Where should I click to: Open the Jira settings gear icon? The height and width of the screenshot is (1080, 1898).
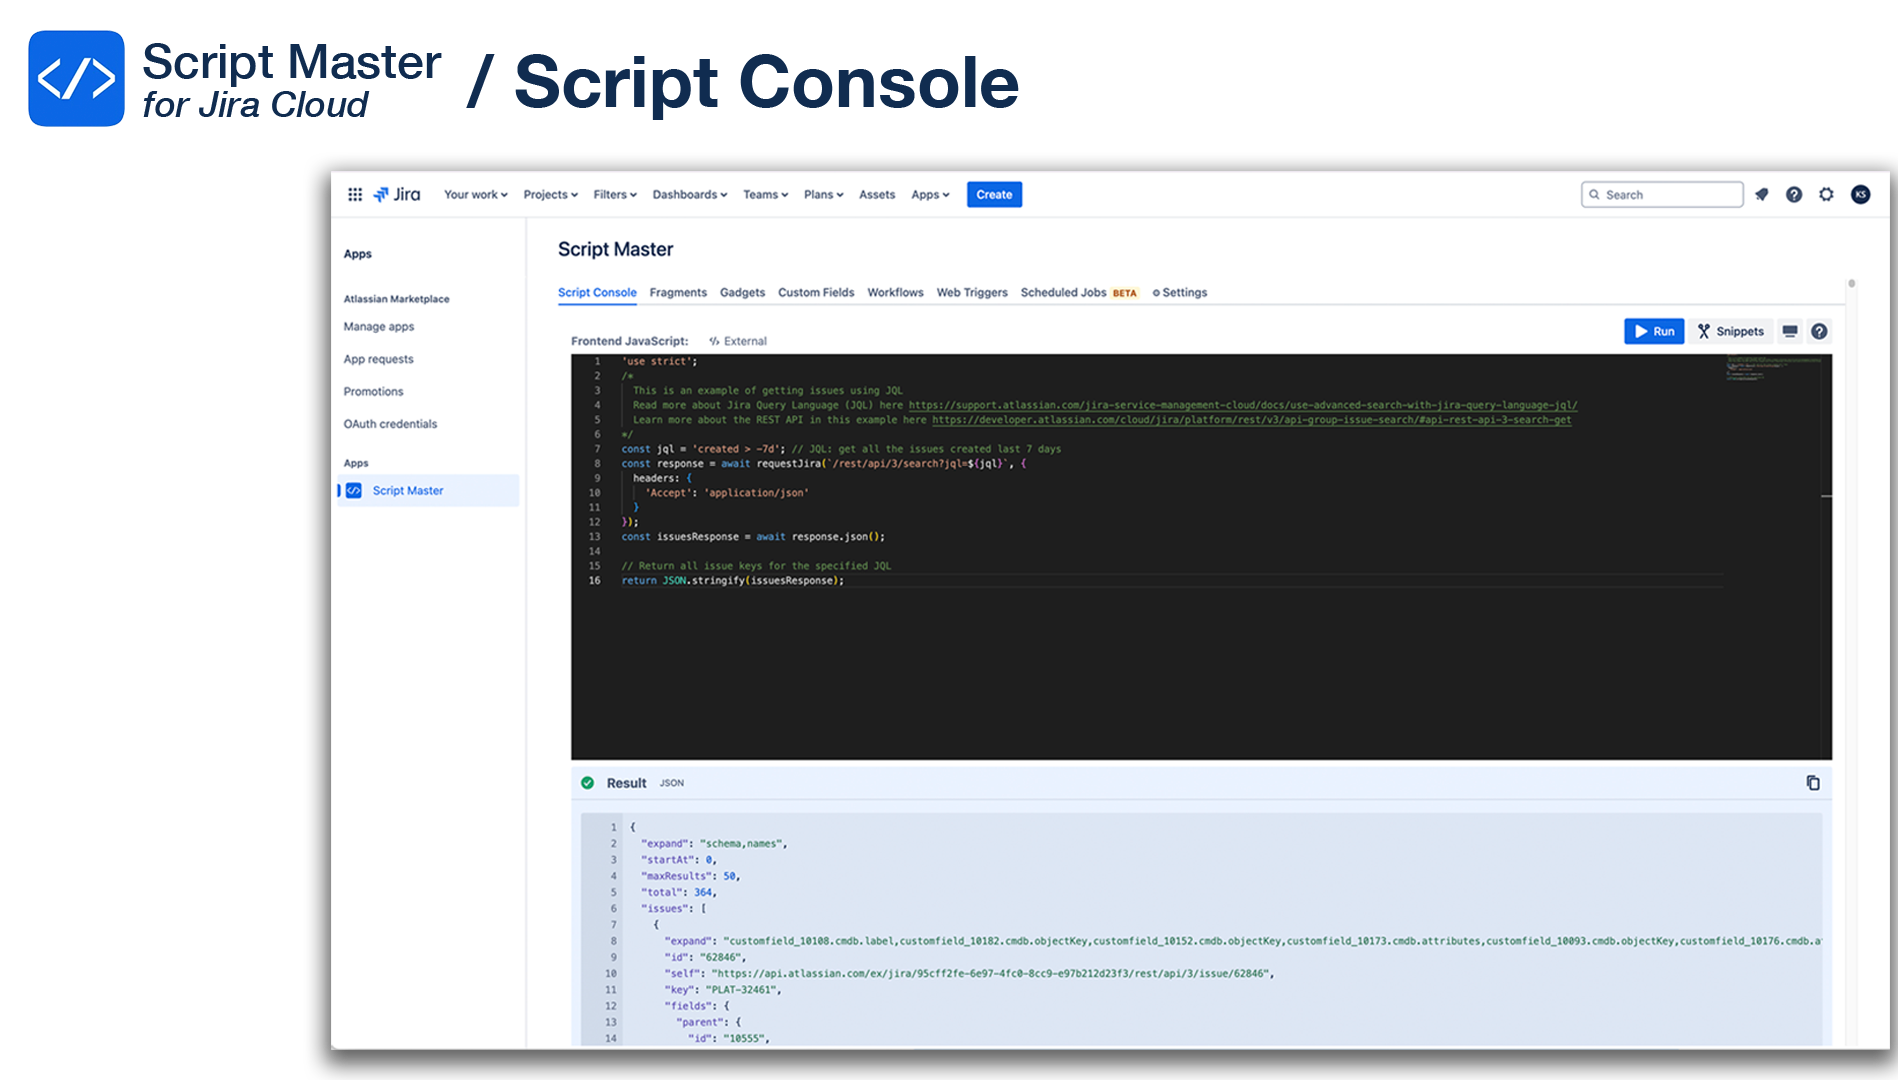(1827, 195)
